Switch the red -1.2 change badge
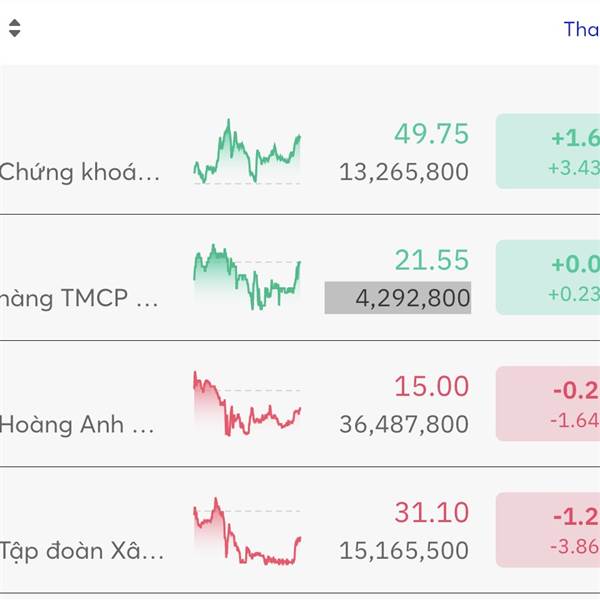 (x=548, y=530)
